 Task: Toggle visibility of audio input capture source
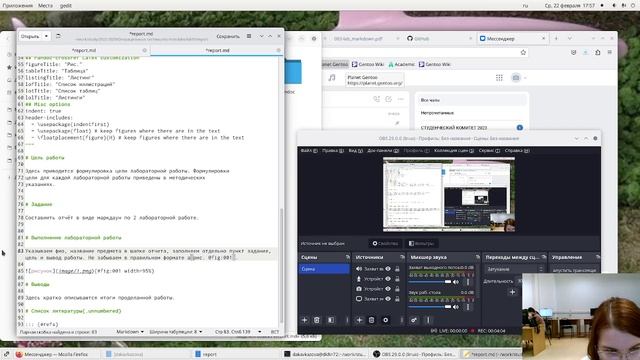pyautogui.click(x=388, y=269)
